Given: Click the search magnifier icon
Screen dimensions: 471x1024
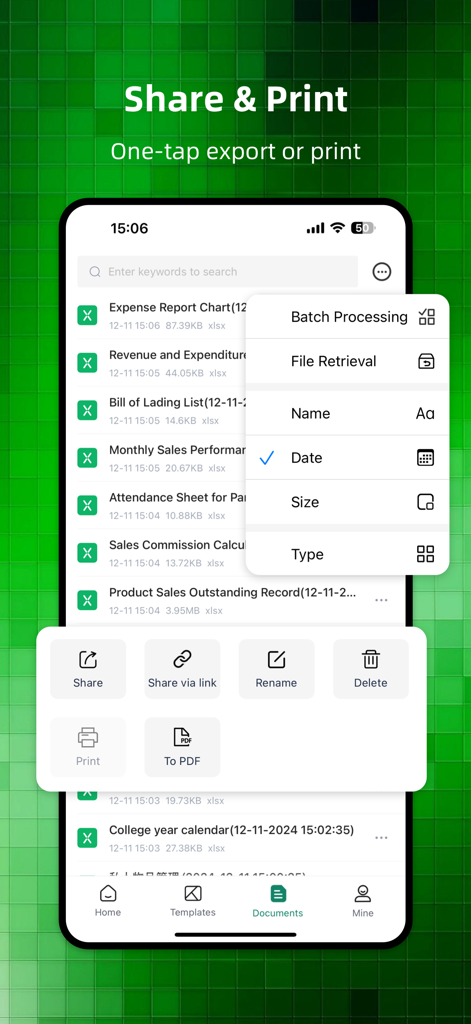Looking at the screenshot, I should 95,272.
